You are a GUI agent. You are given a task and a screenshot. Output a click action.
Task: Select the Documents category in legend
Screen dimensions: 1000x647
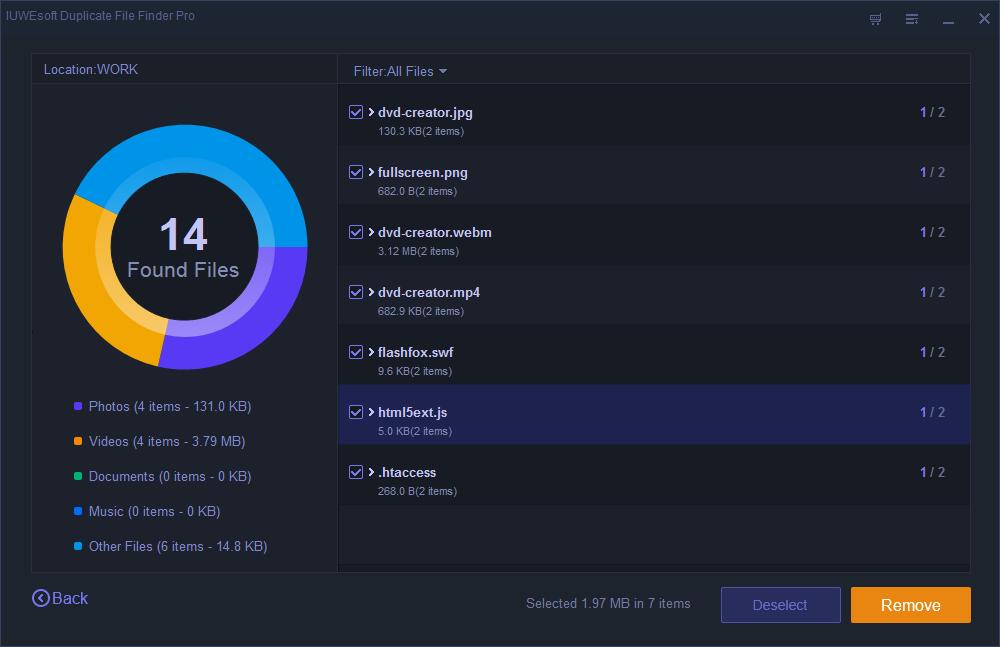click(169, 476)
